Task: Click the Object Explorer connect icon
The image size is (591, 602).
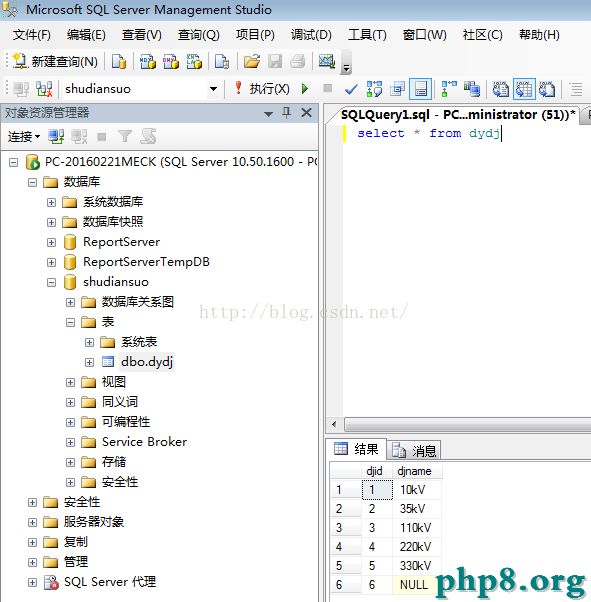Action: pos(56,137)
